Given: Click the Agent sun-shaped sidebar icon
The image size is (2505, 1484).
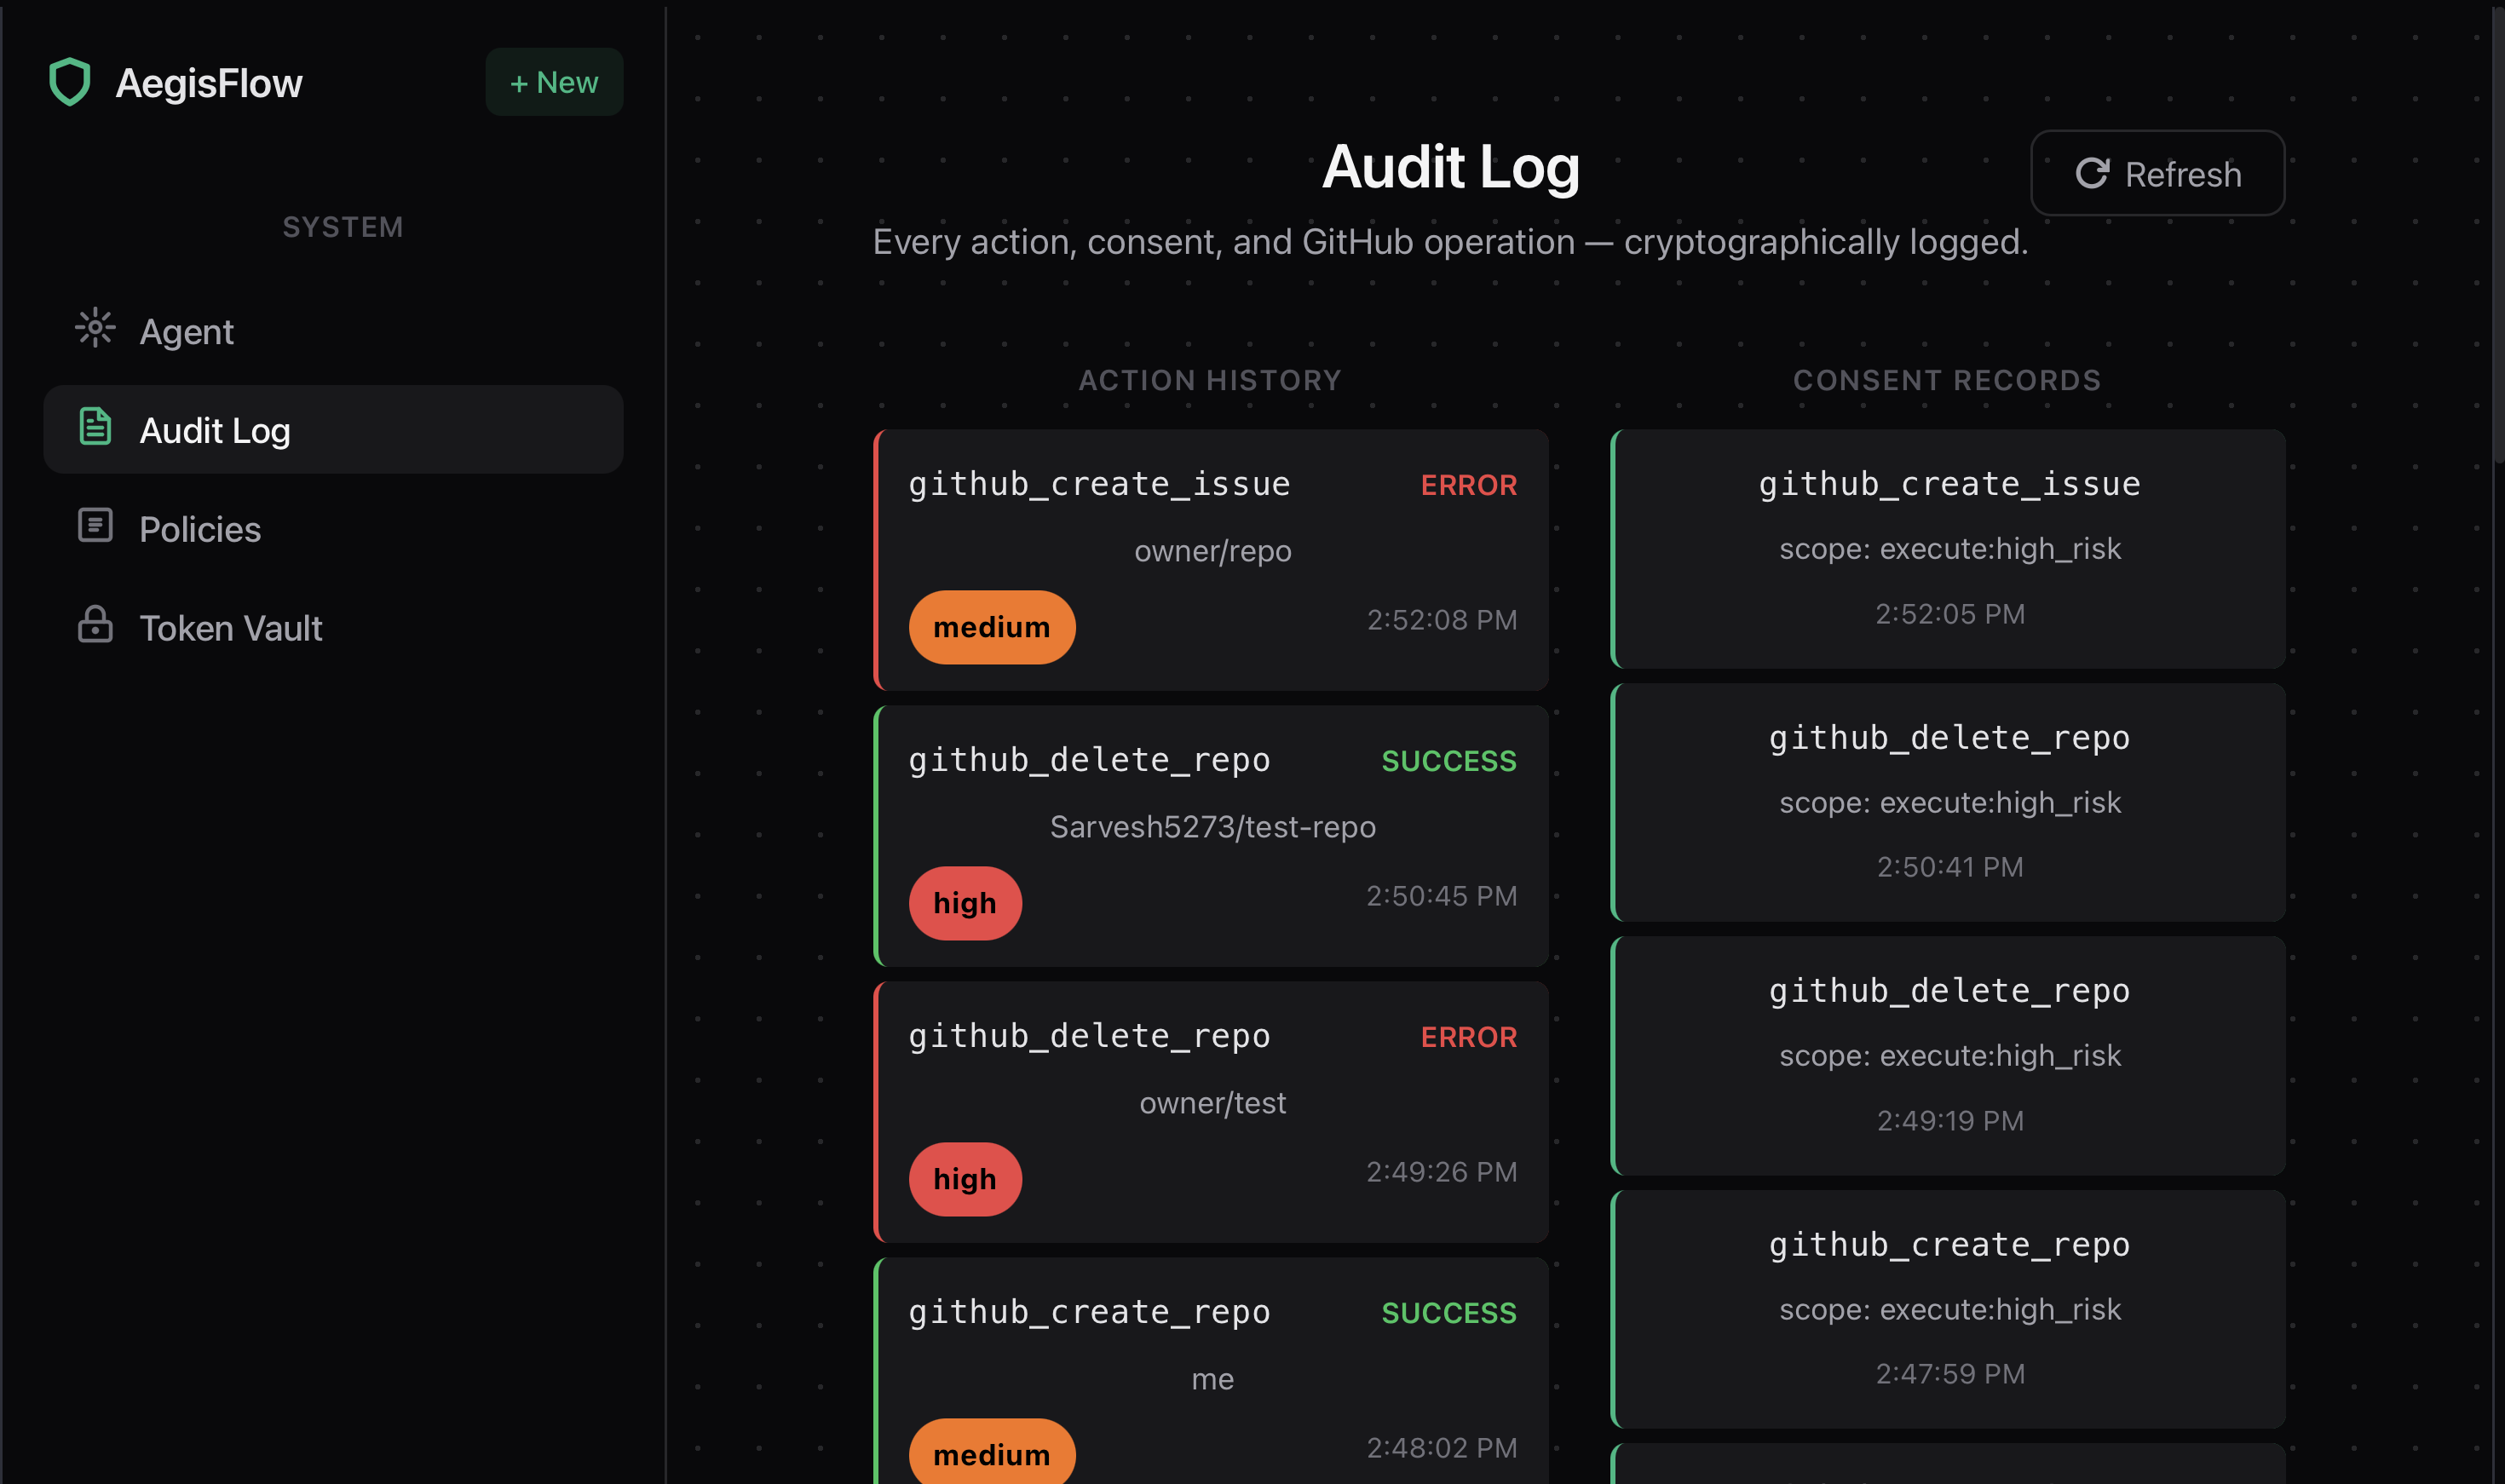Looking at the screenshot, I should point(95,328).
